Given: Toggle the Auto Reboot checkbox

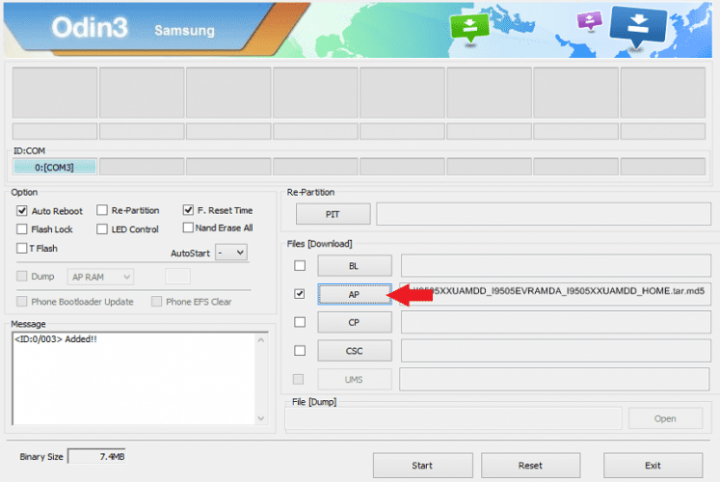Looking at the screenshot, I should point(22,211).
